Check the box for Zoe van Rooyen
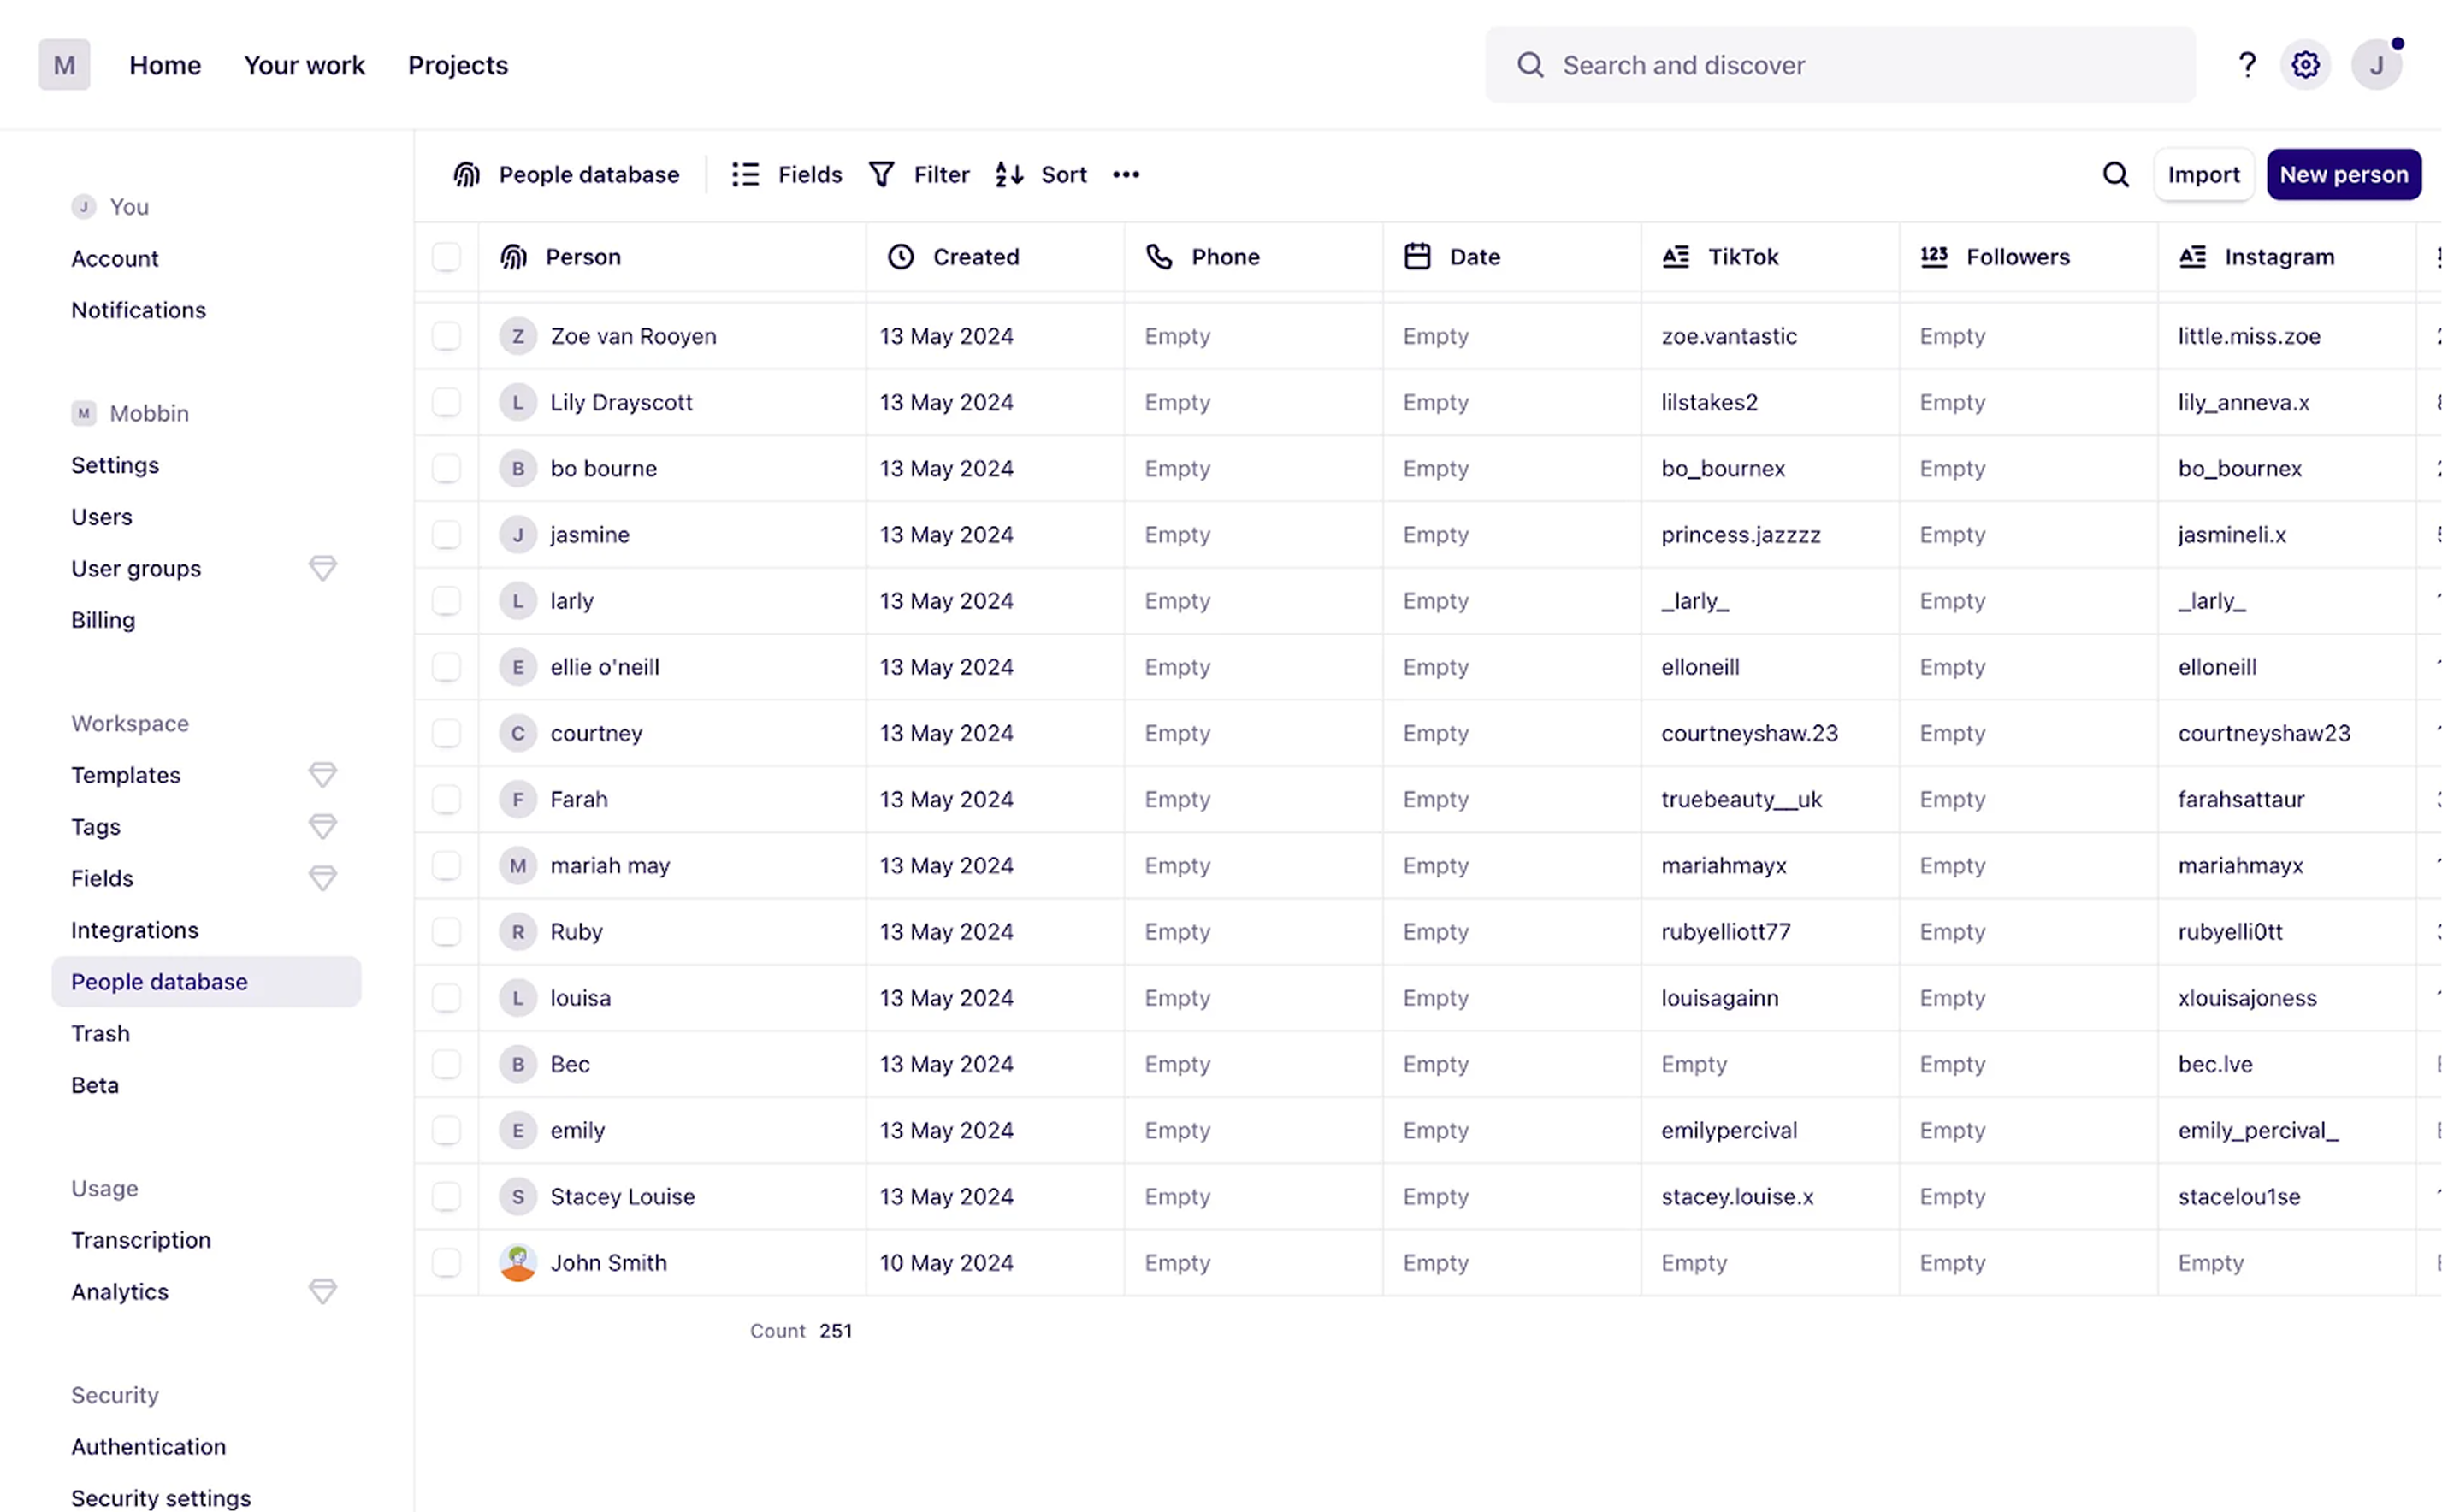Screen dimensions: 2442x1512 tap(446, 336)
